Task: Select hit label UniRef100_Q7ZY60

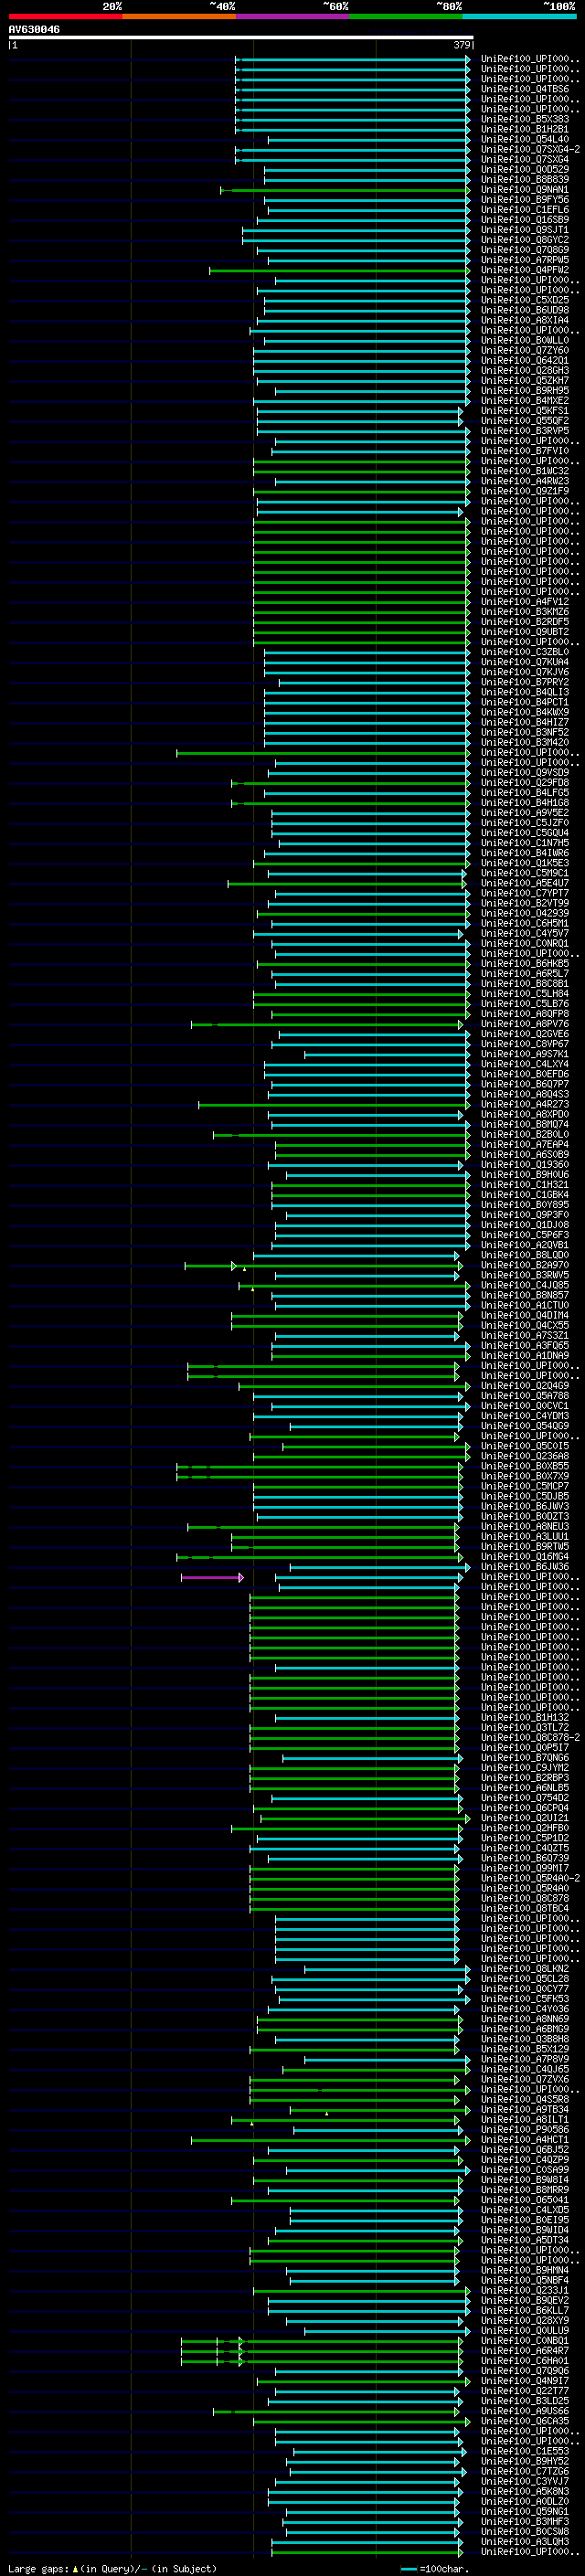Action: coord(525,351)
